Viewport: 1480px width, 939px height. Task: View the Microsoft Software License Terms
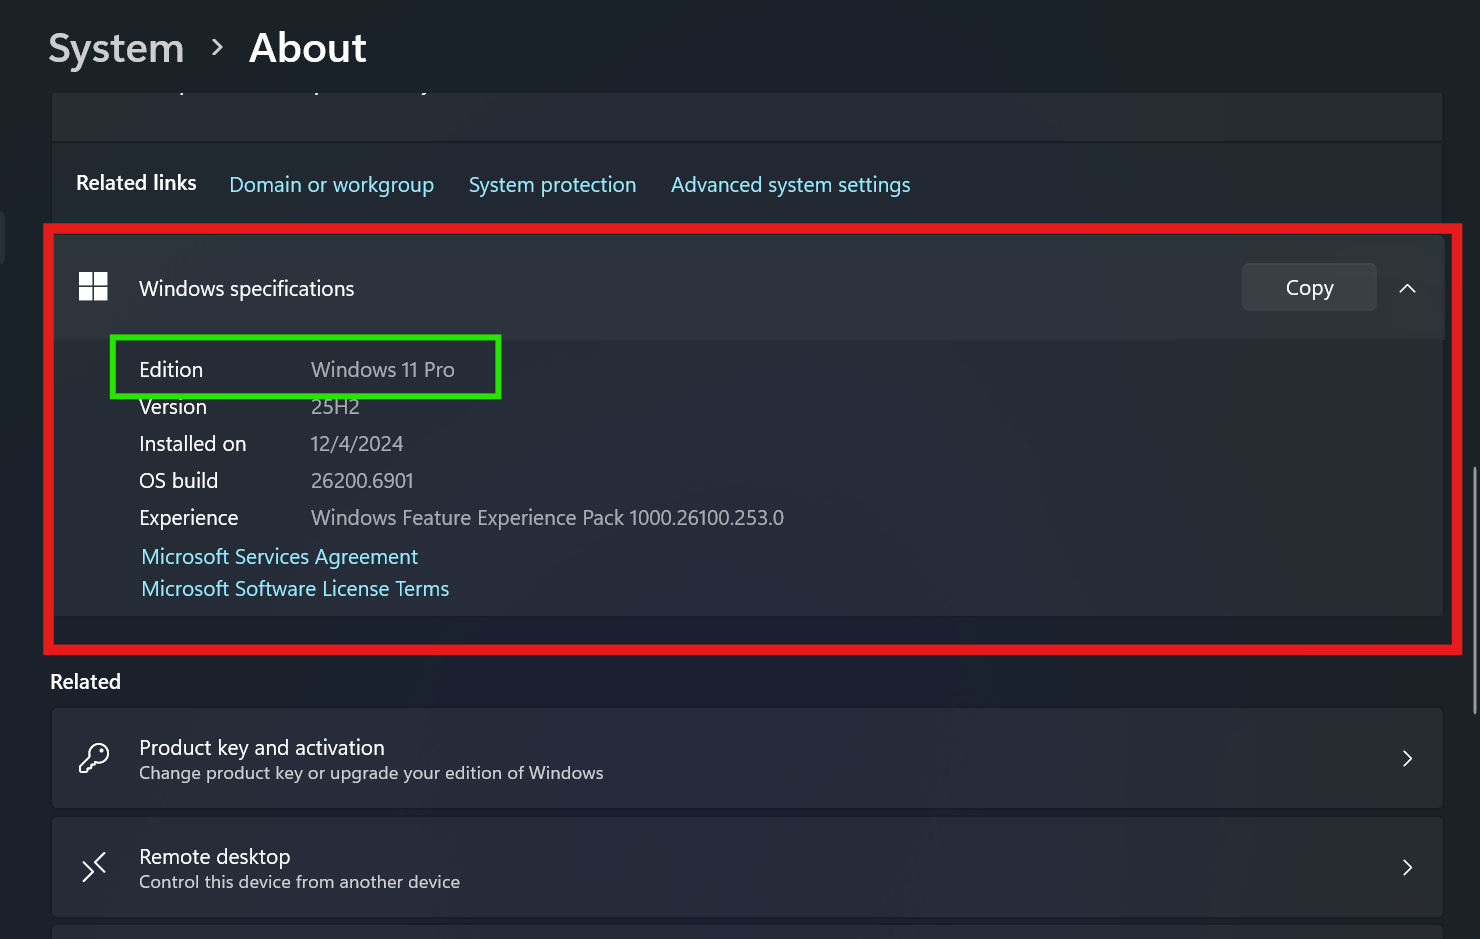[x=295, y=589]
